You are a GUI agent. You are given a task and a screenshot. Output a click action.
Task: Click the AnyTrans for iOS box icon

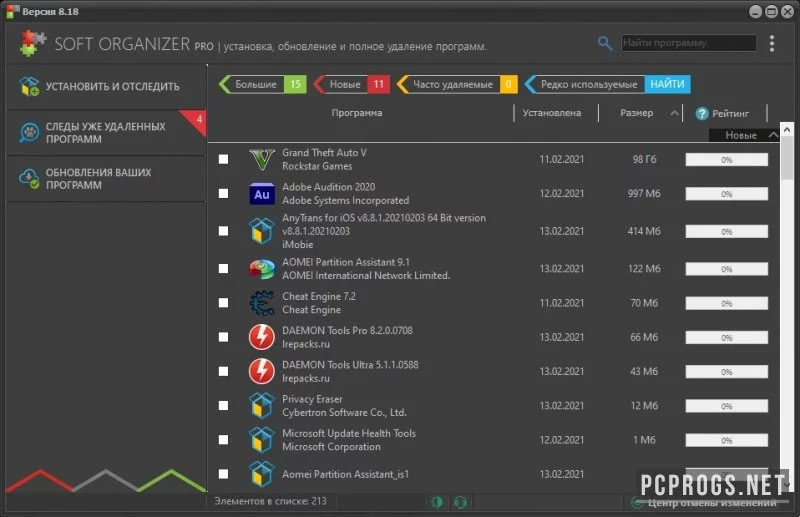(x=262, y=231)
